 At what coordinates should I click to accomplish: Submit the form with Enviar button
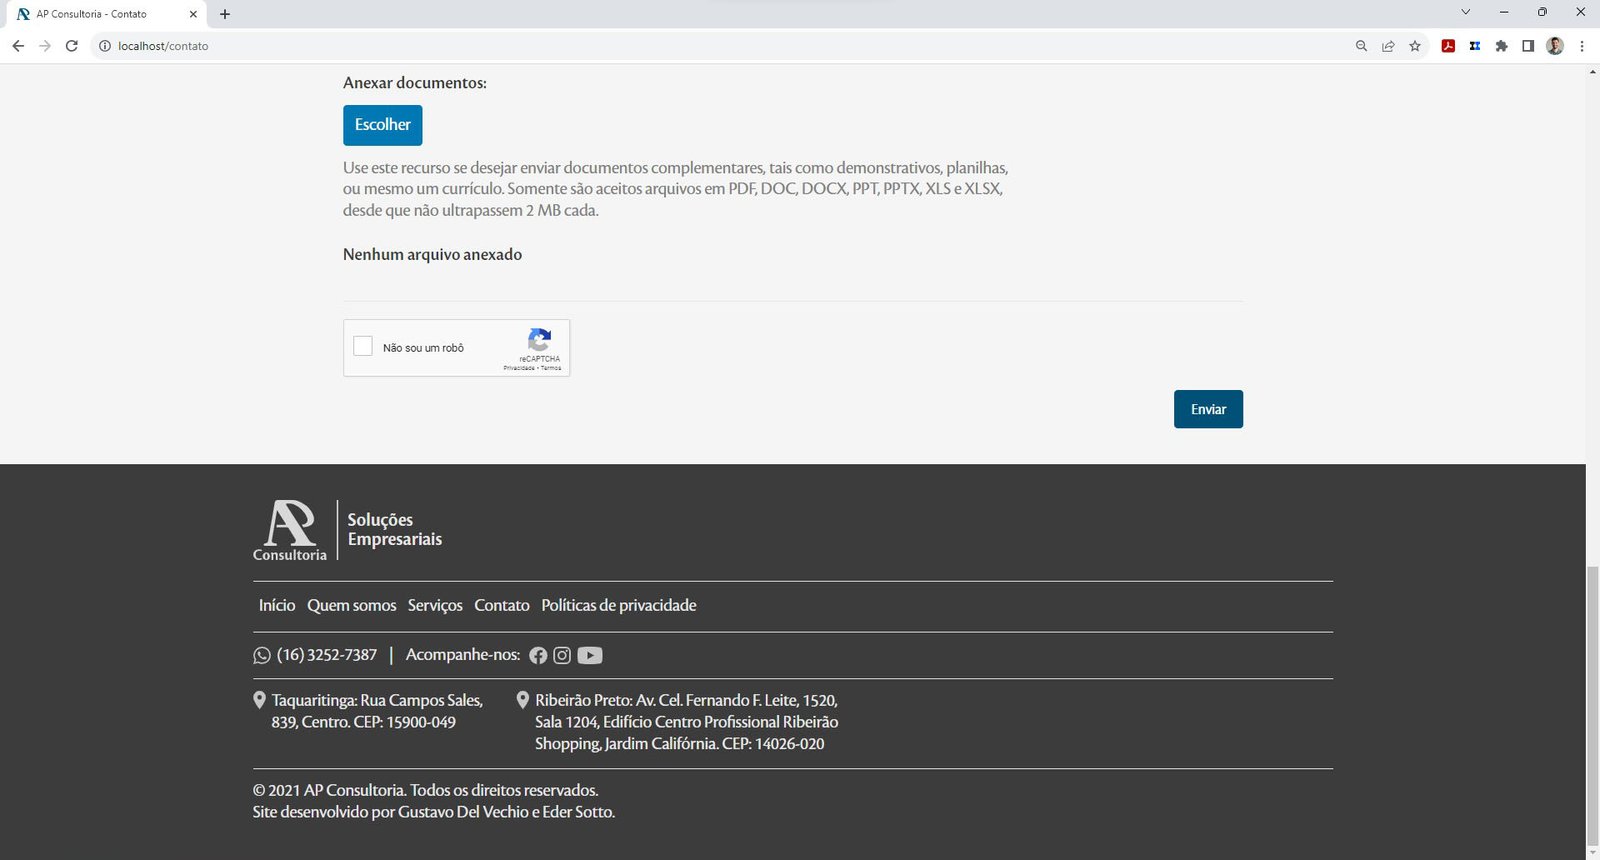point(1208,409)
